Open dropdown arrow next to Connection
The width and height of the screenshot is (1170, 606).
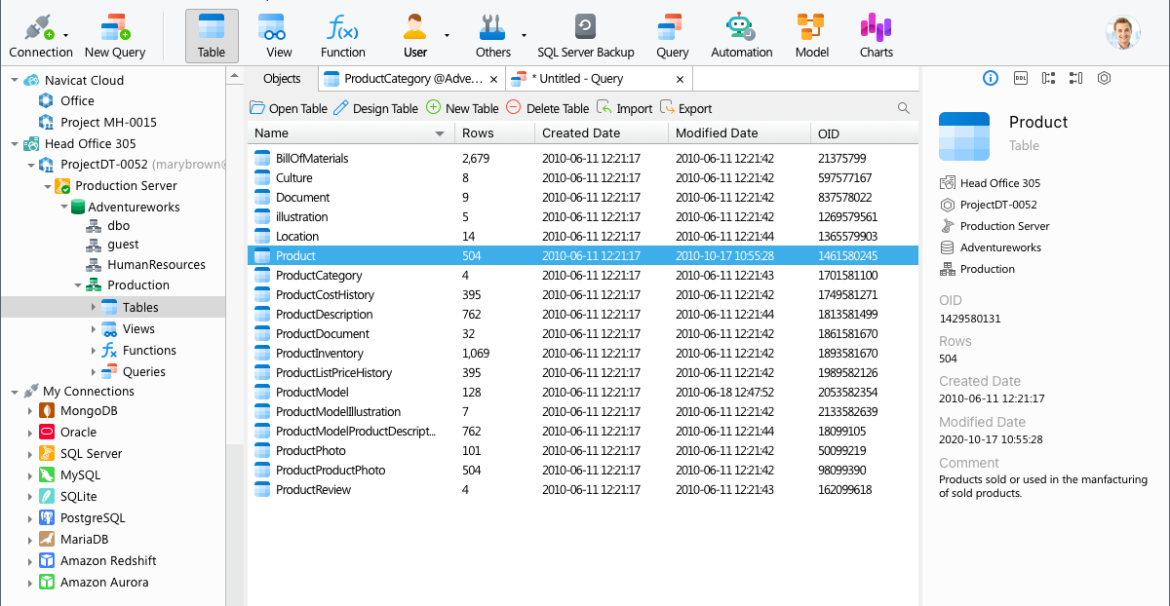[66, 35]
